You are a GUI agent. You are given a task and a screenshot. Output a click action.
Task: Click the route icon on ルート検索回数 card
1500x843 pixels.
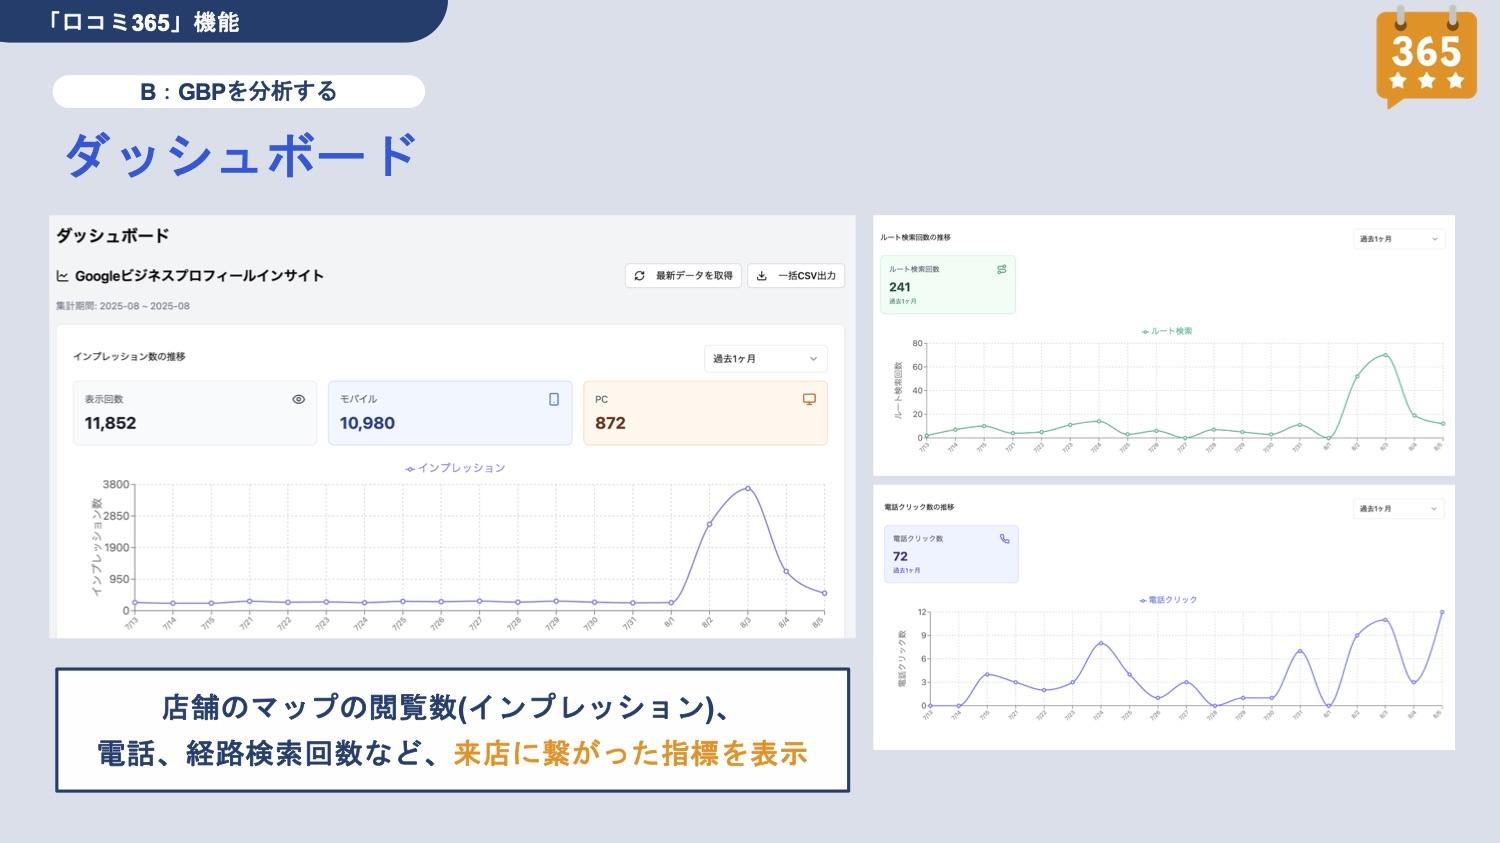[x=1001, y=269]
